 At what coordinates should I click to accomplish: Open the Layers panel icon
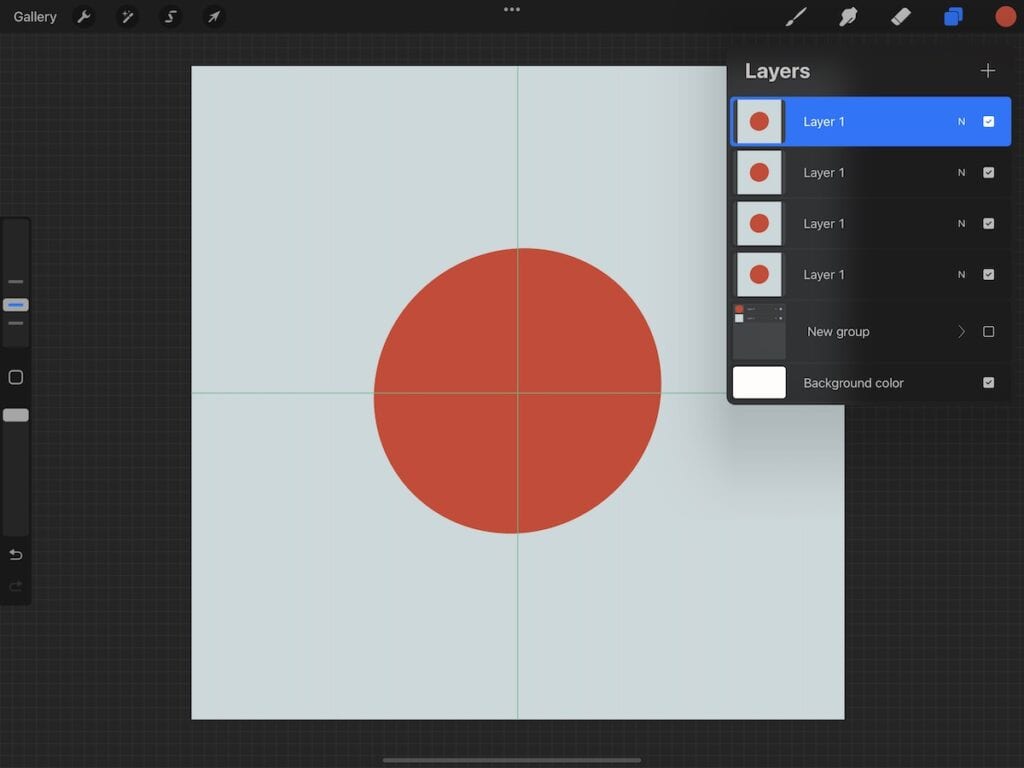952,16
